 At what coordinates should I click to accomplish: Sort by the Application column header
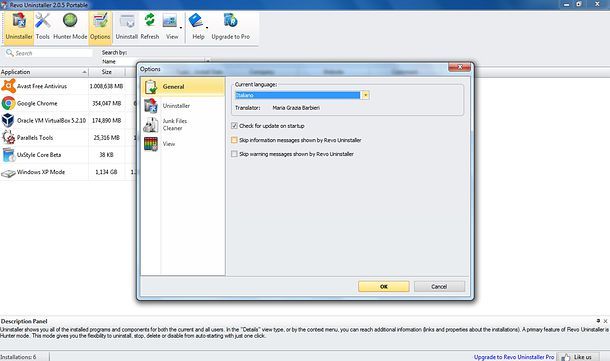click(x=44, y=72)
